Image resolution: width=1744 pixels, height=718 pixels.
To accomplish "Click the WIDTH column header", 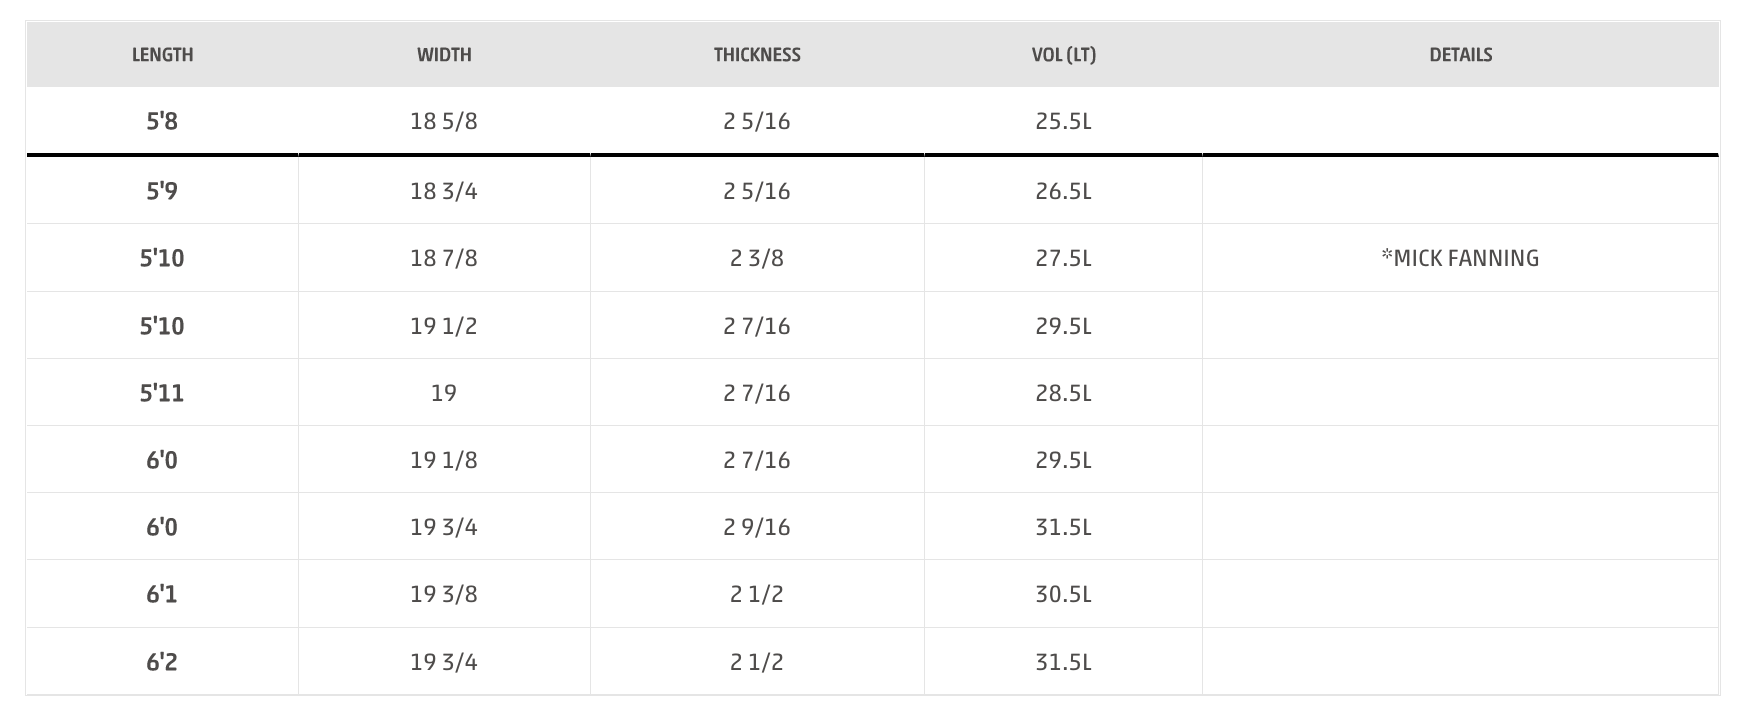I will coord(444,55).
